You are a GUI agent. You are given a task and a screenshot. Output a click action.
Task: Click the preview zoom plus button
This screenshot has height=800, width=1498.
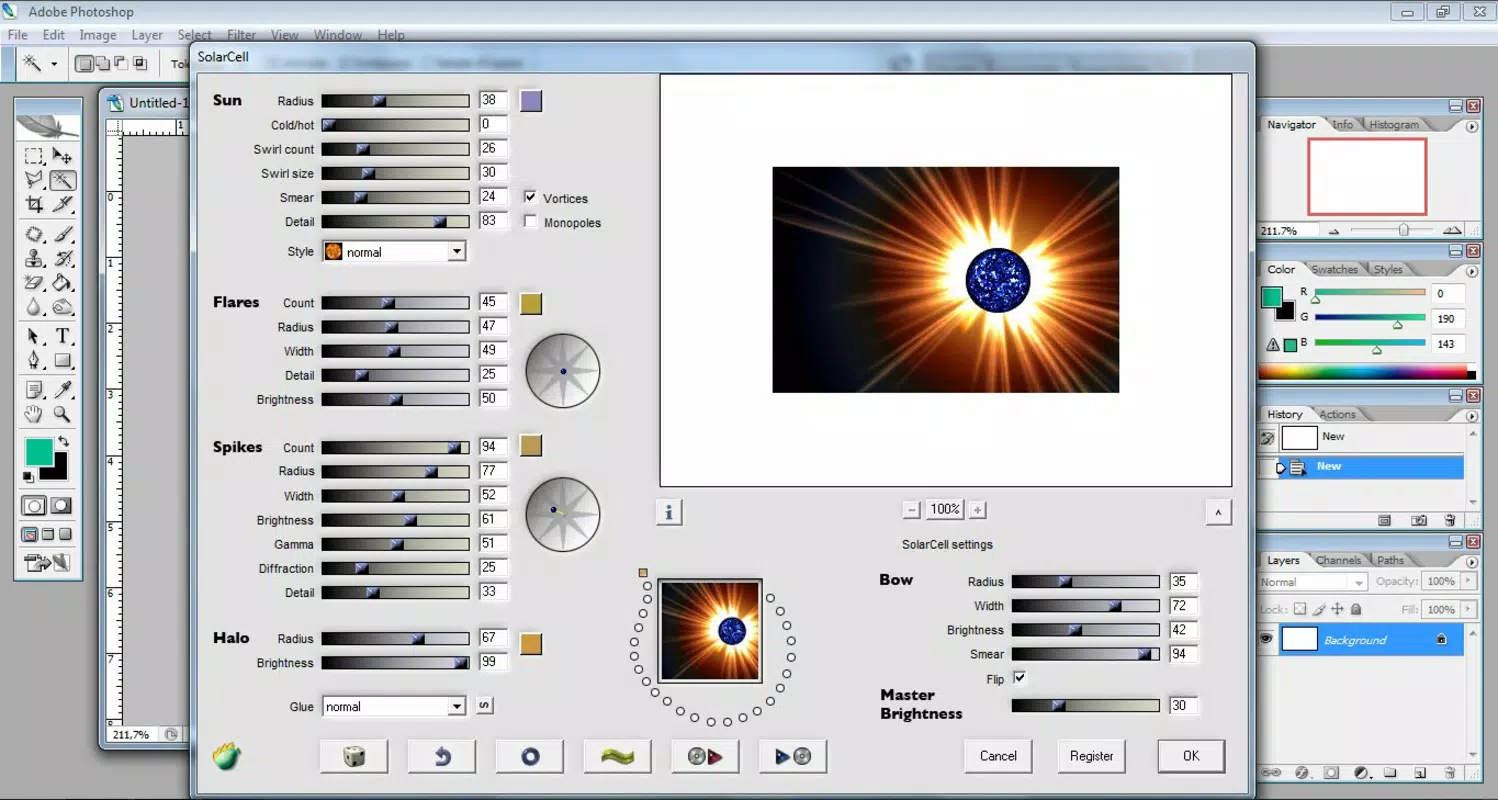(978, 510)
